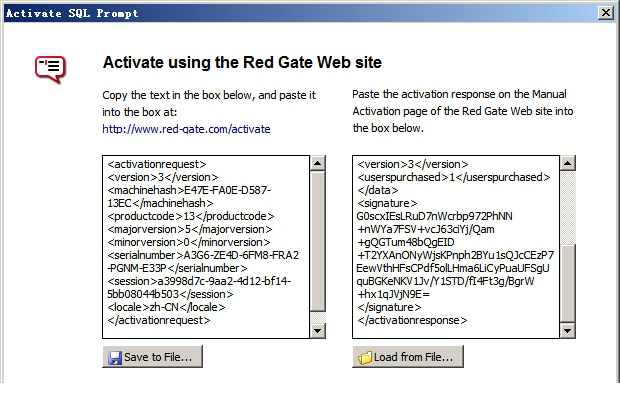
Task: Click the Save to File button
Action: pyautogui.click(x=153, y=357)
